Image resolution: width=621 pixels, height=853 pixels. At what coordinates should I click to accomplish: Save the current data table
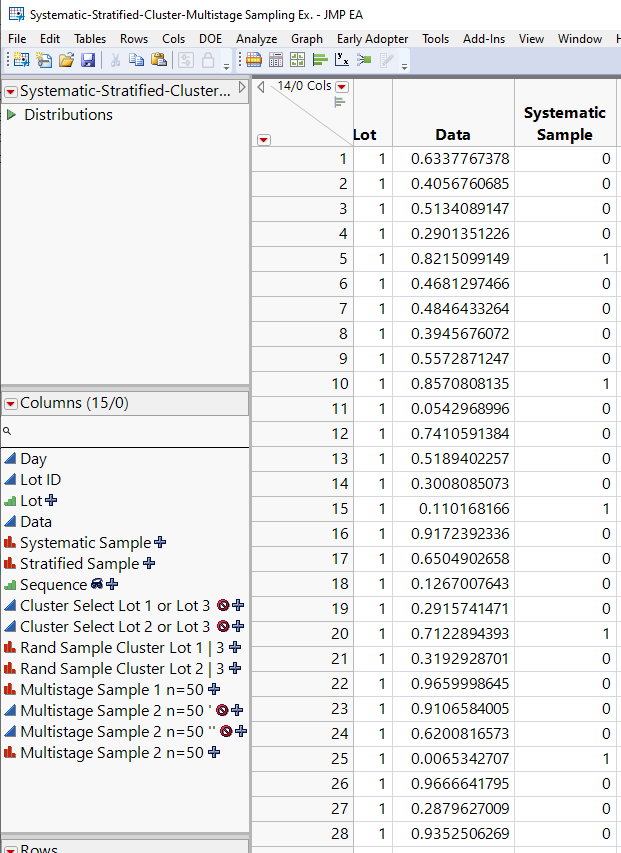[x=87, y=60]
